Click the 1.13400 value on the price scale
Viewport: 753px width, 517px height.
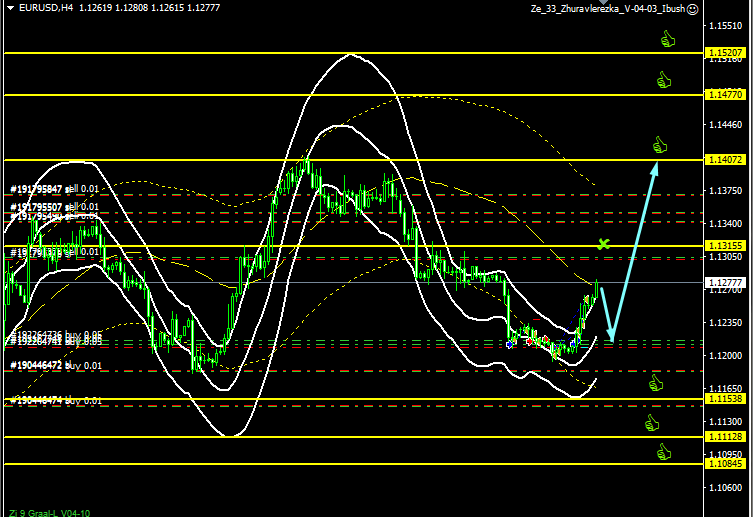click(725, 223)
